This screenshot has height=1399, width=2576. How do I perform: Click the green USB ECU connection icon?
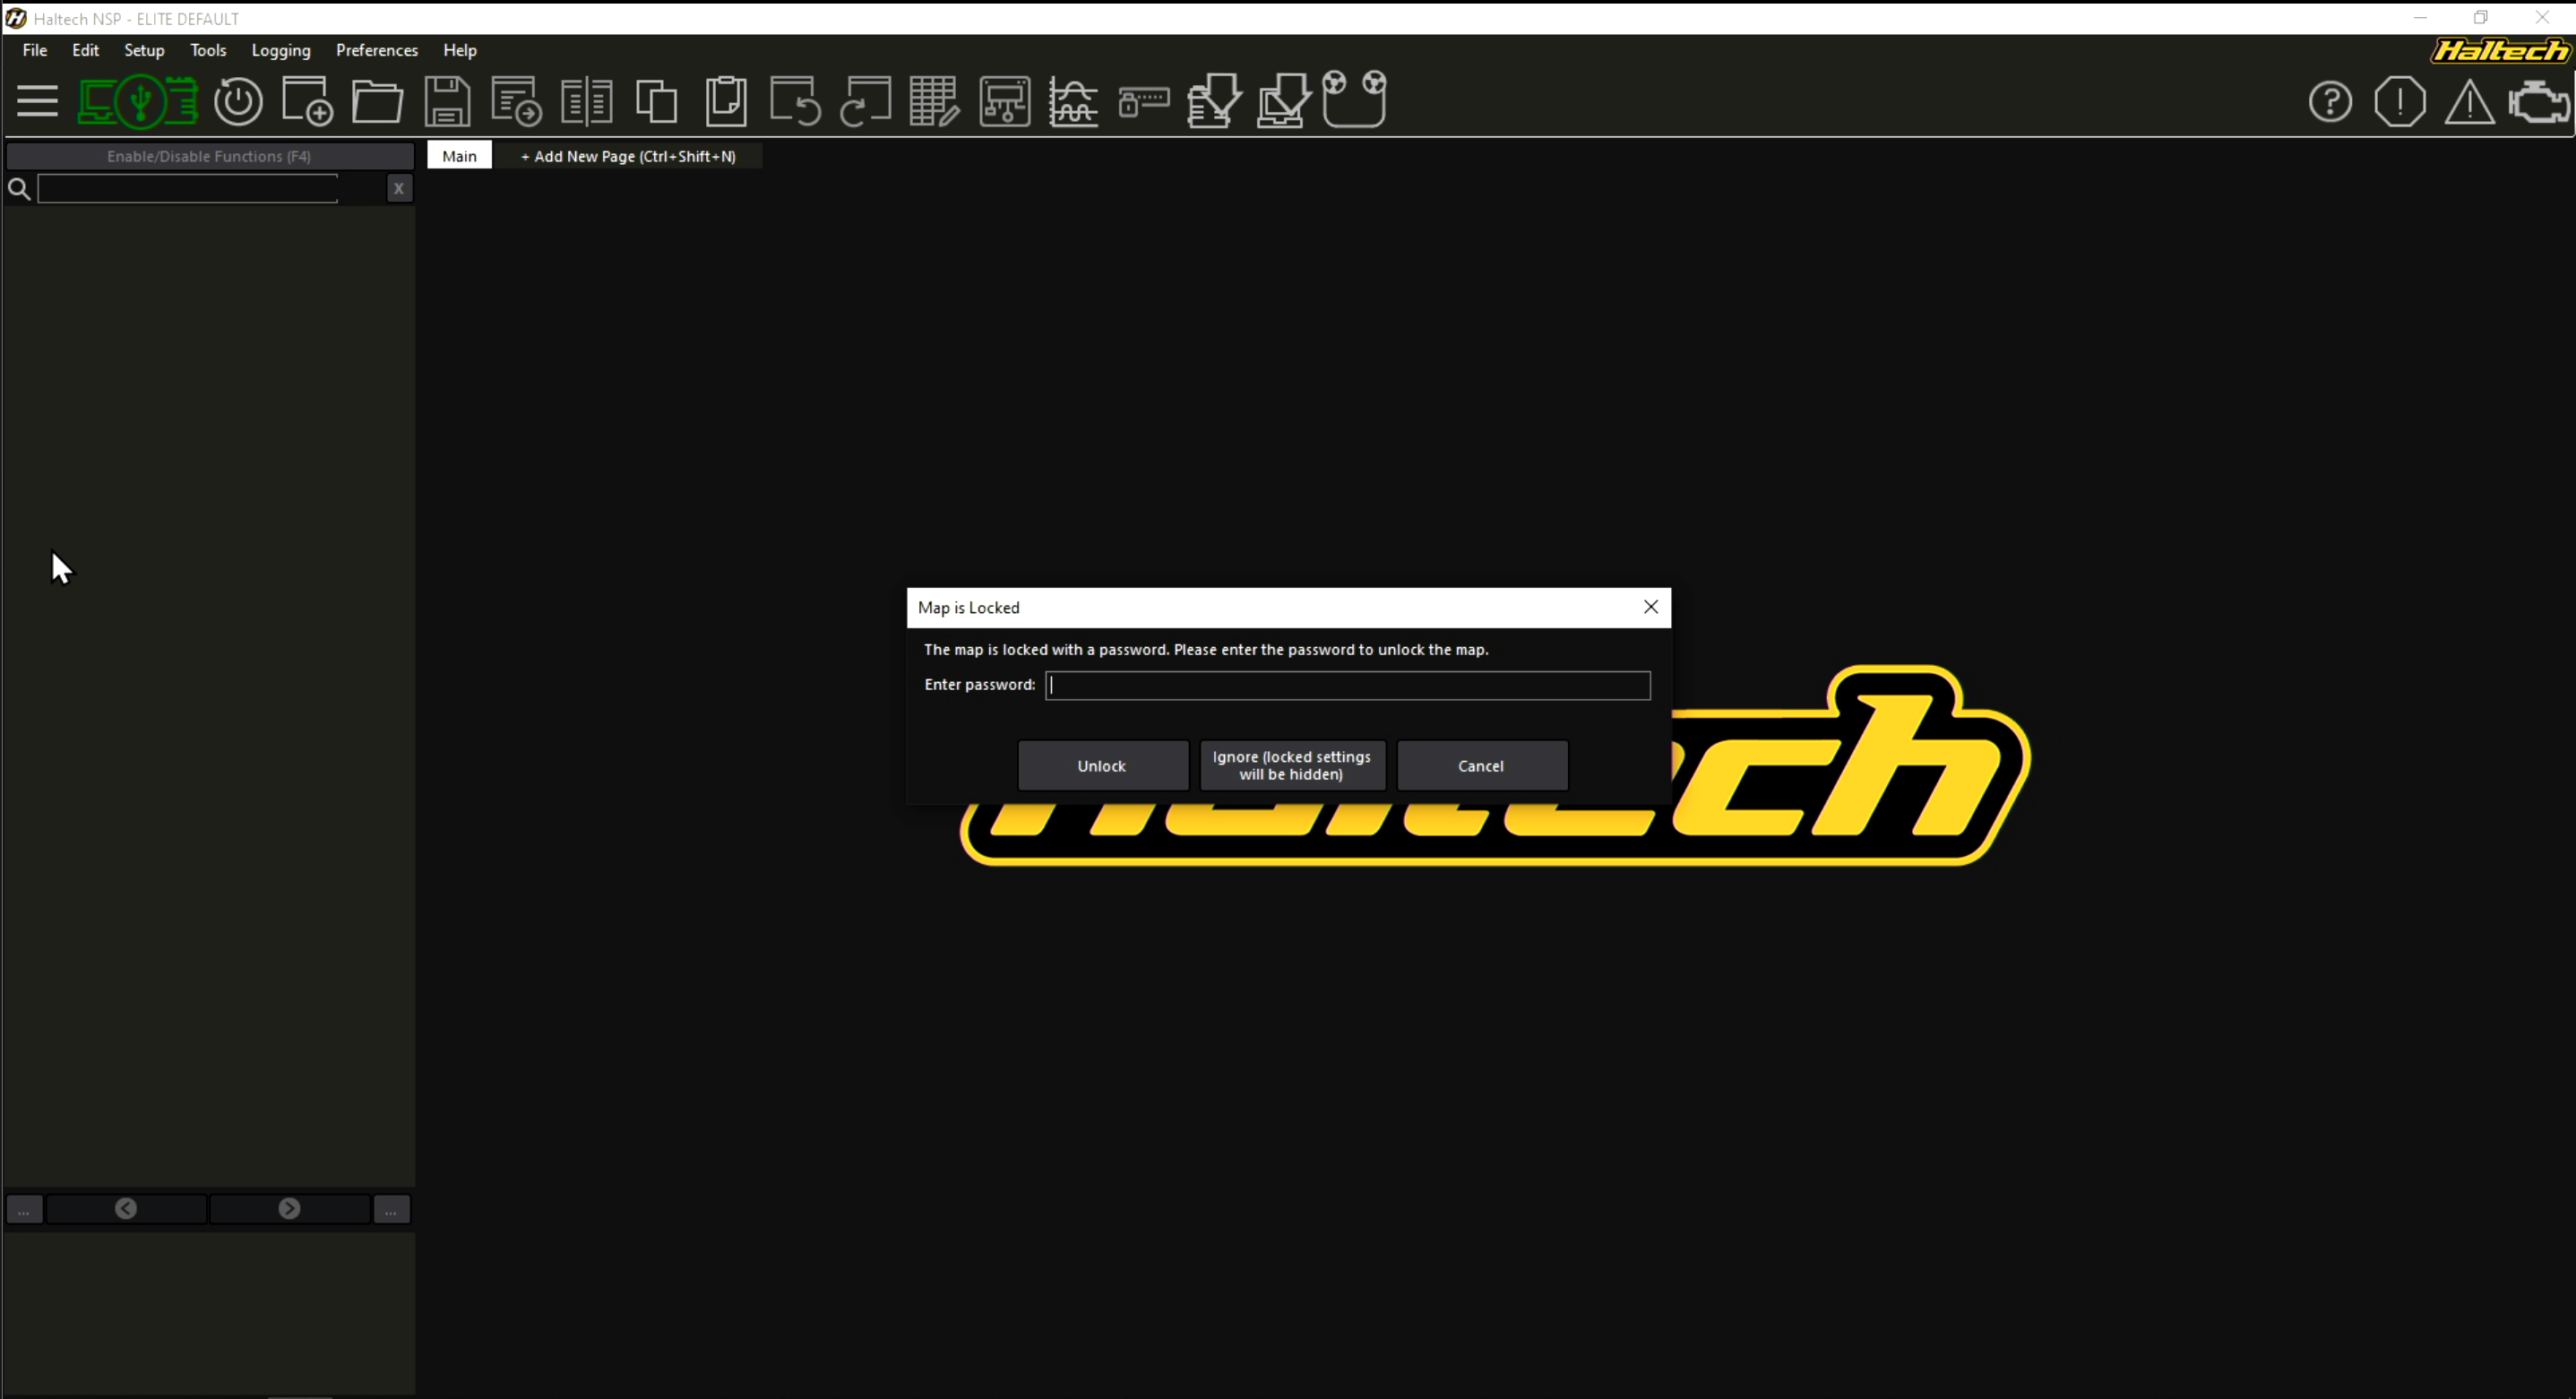[x=138, y=101]
